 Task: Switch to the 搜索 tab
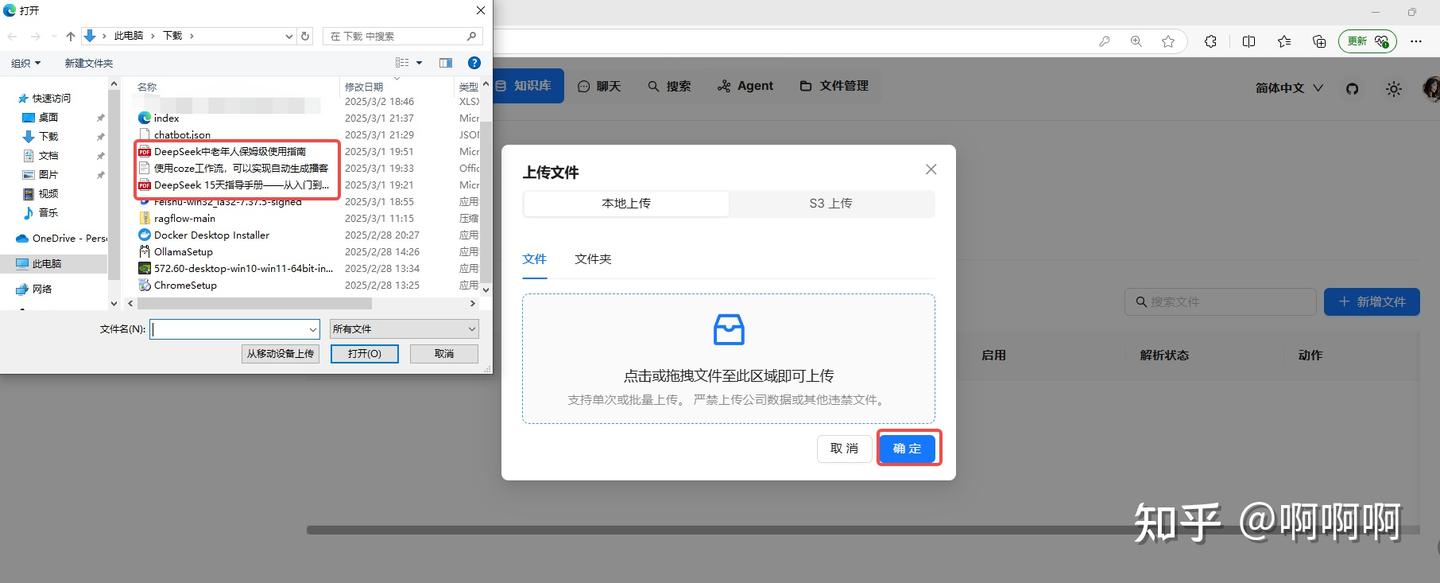click(x=669, y=86)
